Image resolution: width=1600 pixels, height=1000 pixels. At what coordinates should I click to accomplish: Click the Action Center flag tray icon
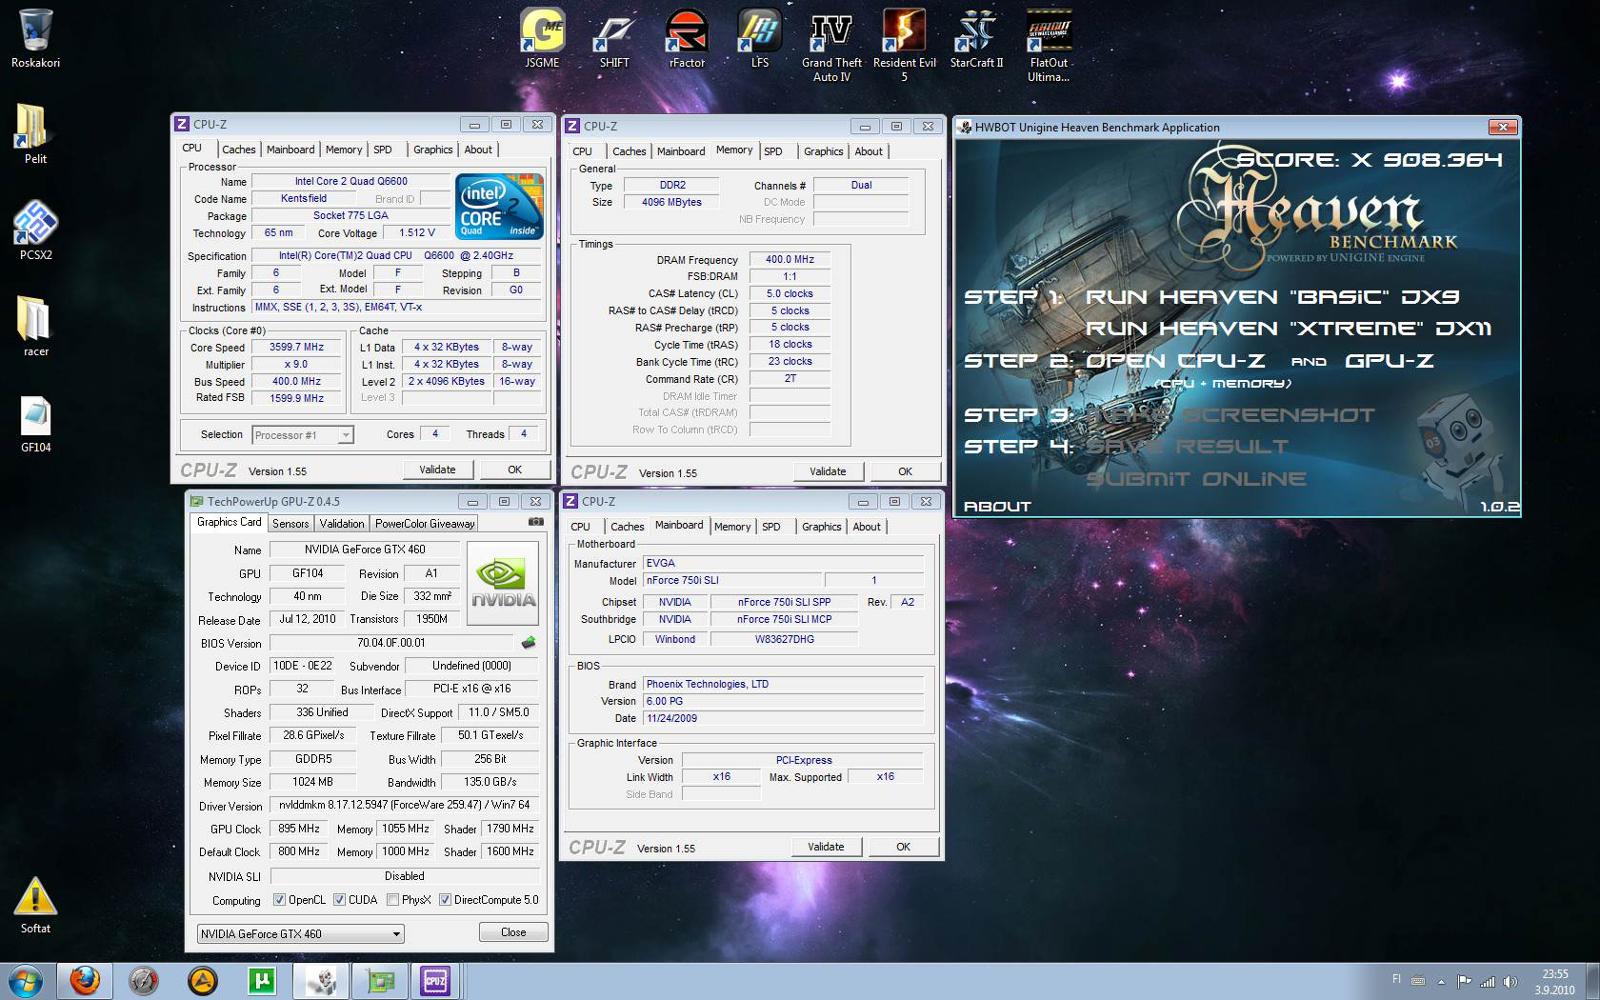[1464, 981]
